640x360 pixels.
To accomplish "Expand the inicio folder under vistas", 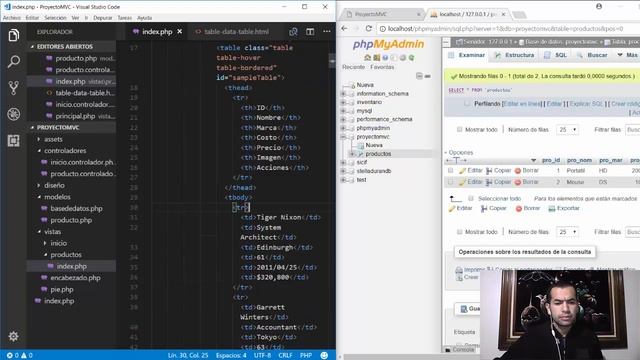I will 58,243.
